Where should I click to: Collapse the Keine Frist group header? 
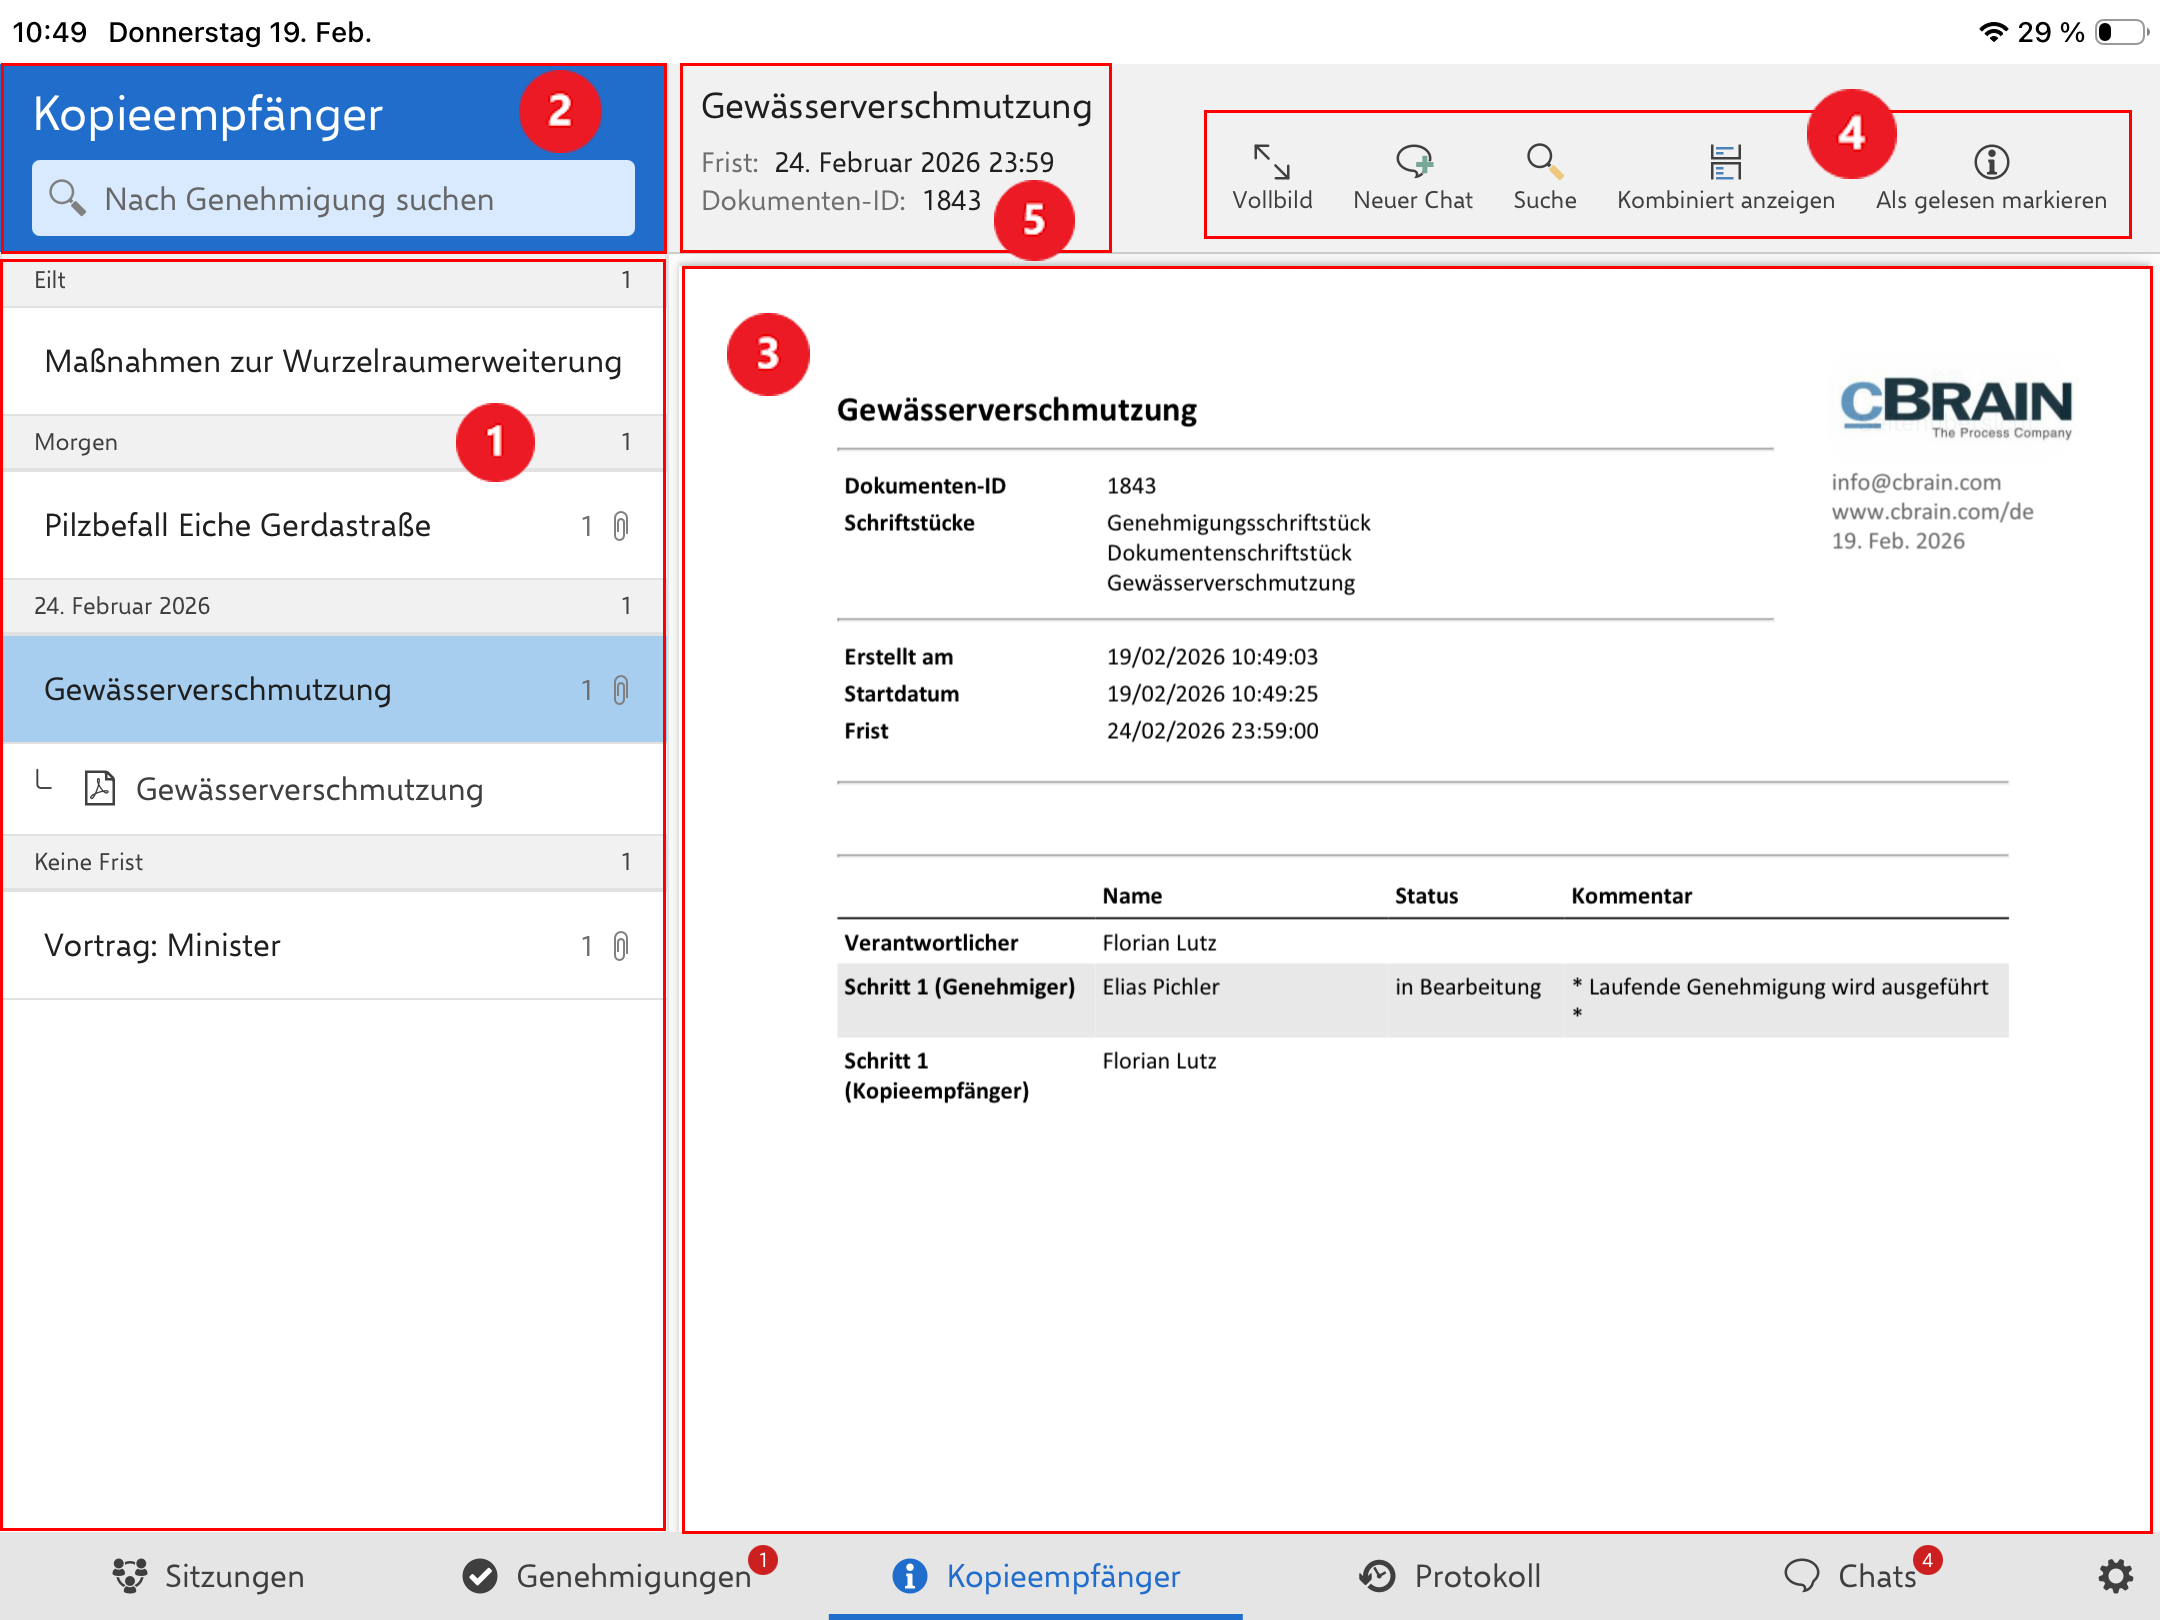pos(333,862)
